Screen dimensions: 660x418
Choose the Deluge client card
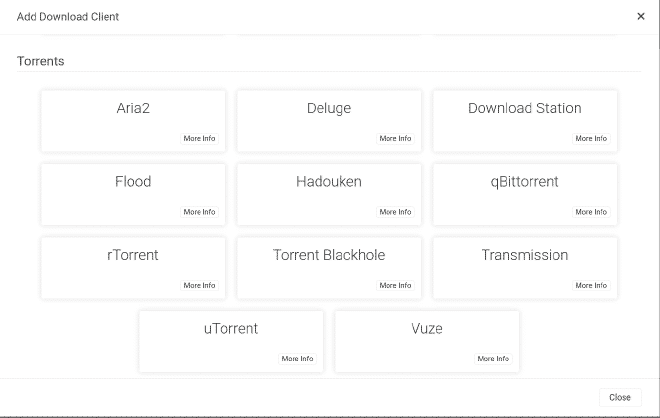coord(329,121)
